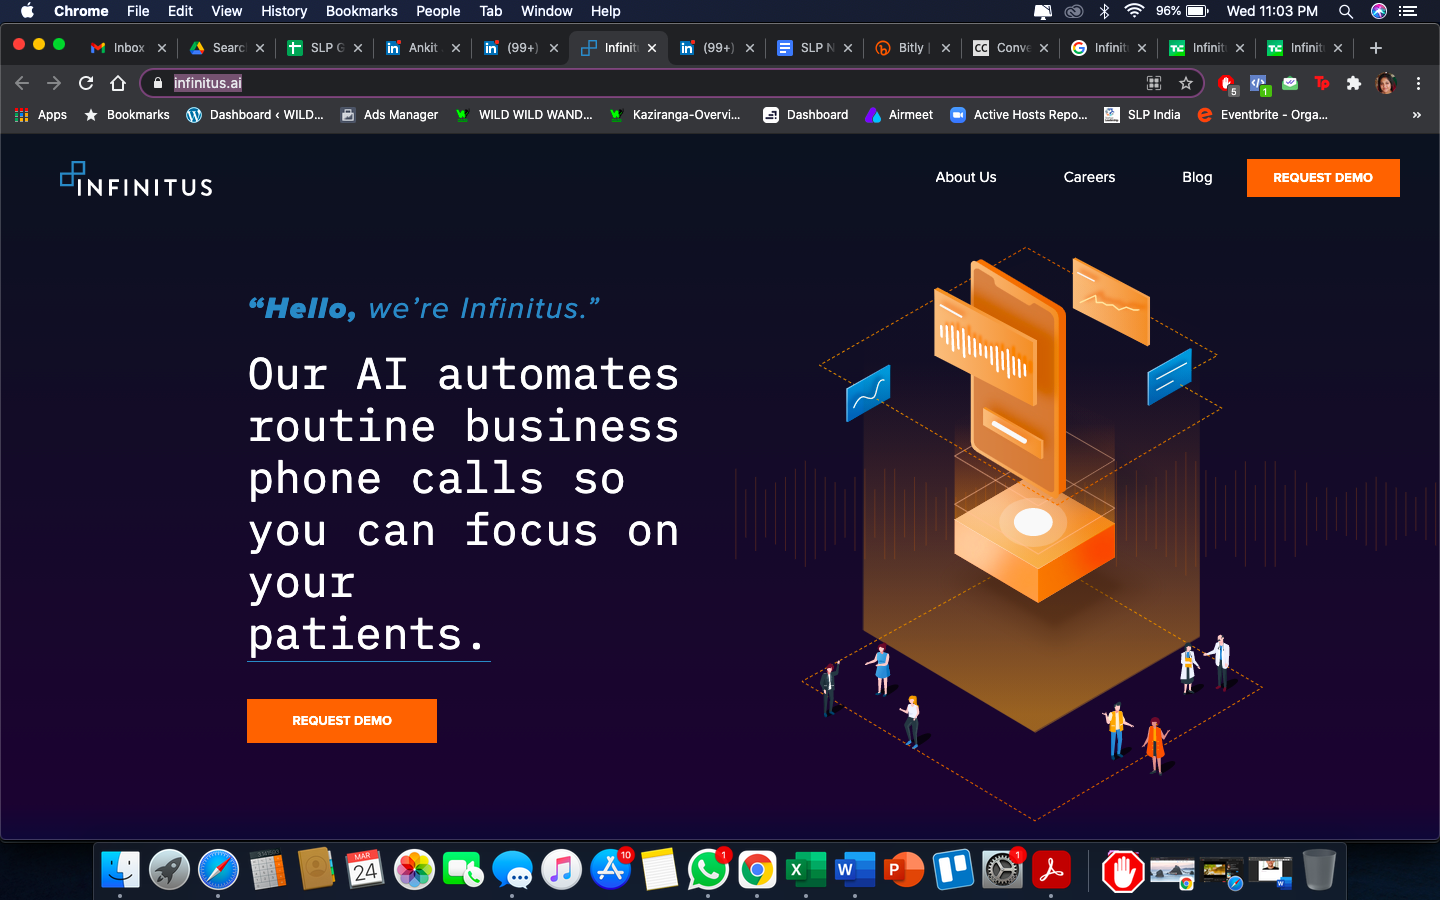Screen dimensions: 1440x900
Task: Open the Blog link
Action: tap(1197, 177)
